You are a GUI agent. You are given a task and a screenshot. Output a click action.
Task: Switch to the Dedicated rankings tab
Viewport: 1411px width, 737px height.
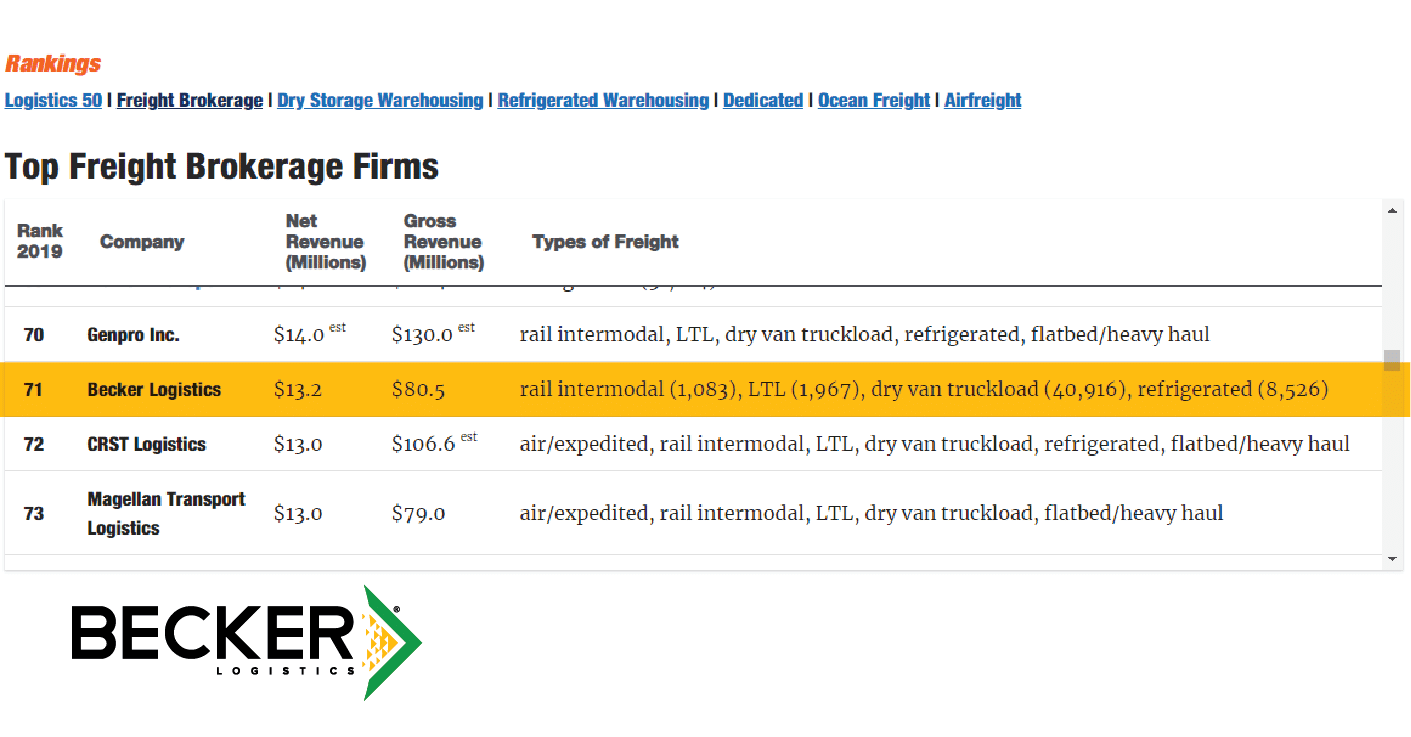tap(763, 101)
